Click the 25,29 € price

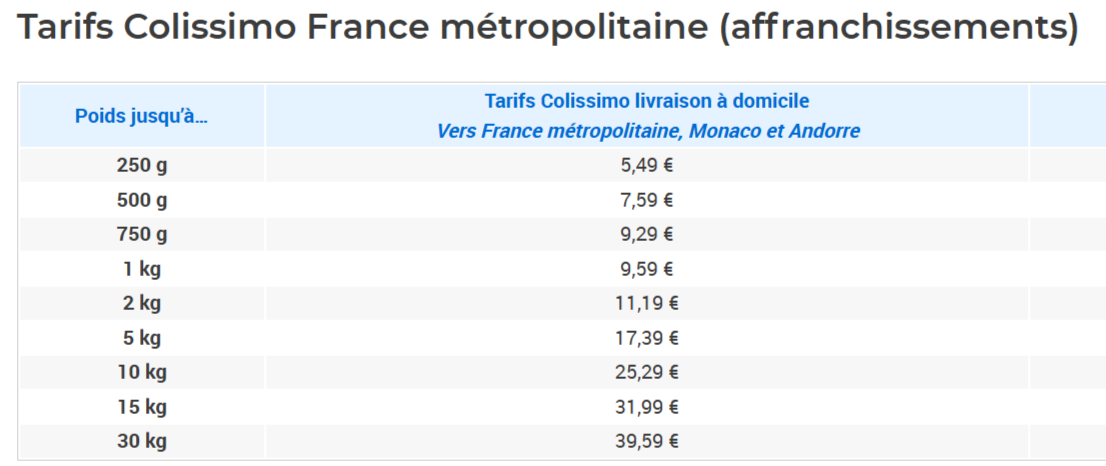[x=647, y=372]
